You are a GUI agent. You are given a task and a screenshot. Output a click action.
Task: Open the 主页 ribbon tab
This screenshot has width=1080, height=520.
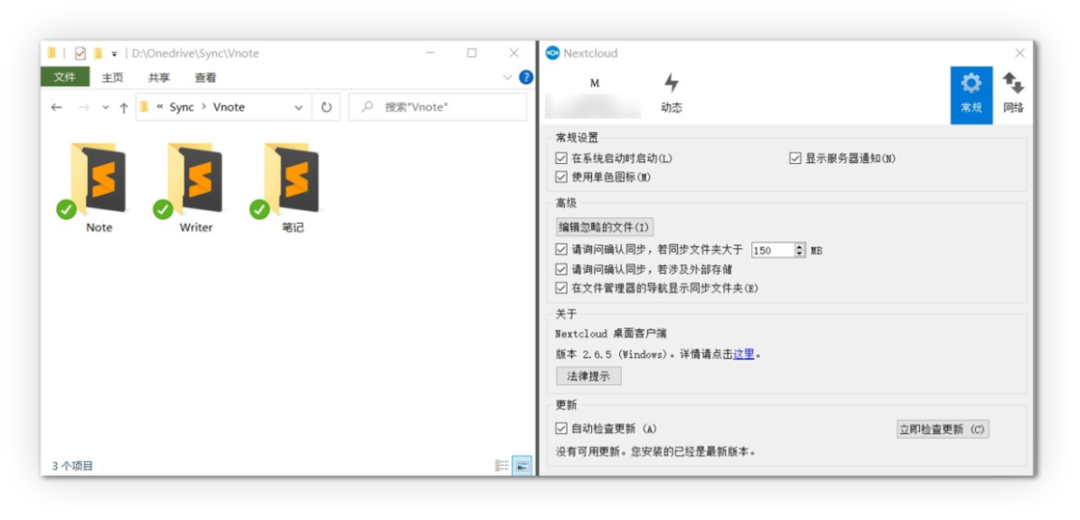pos(112,78)
